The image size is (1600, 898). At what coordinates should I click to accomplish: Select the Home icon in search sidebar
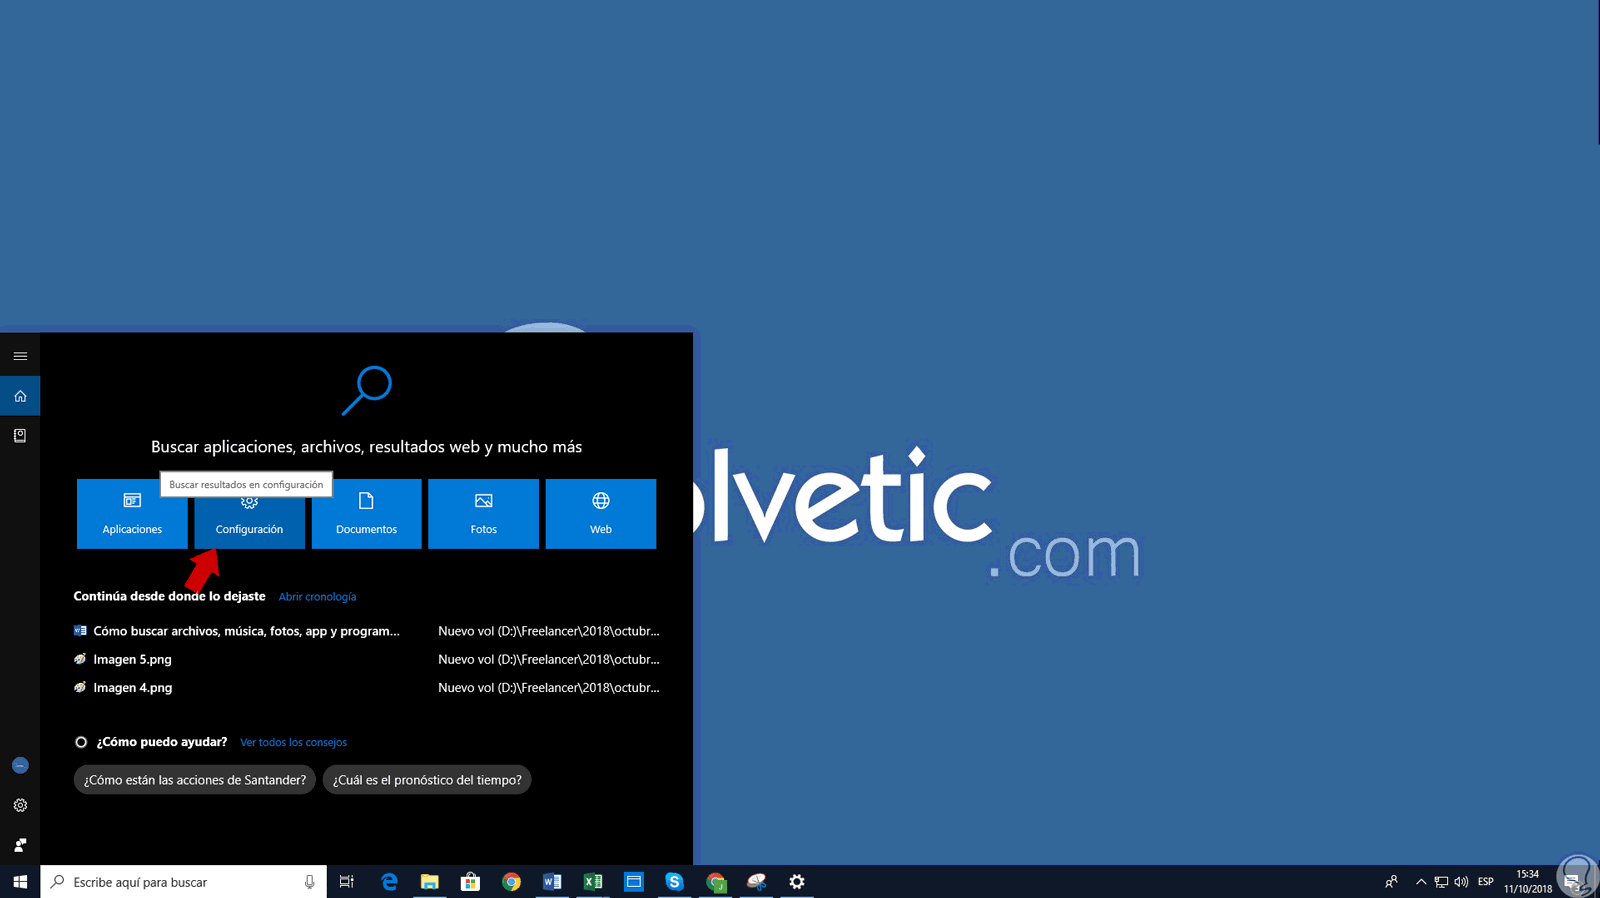[x=20, y=396]
